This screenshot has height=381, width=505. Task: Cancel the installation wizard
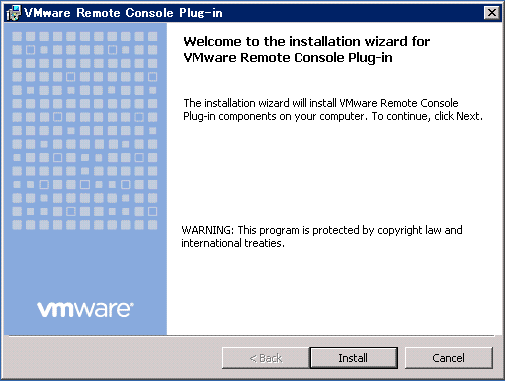(x=448, y=358)
